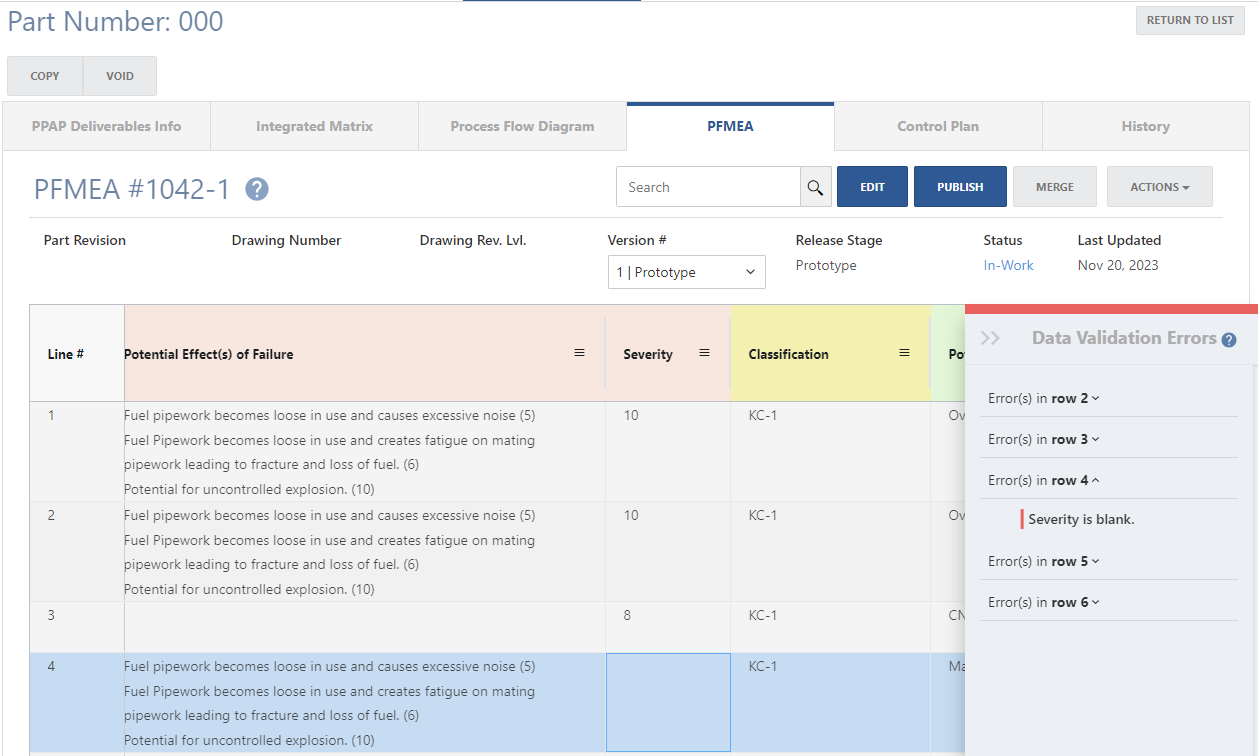Switch to the Control Plan tab
This screenshot has height=756, width=1258.
coord(937,126)
